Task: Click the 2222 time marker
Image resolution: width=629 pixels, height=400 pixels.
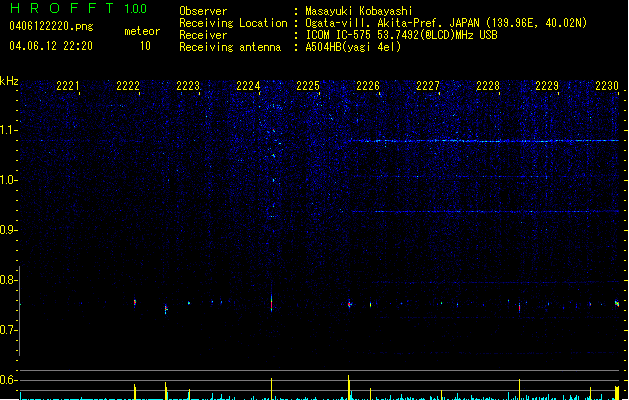Action: point(128,85)
